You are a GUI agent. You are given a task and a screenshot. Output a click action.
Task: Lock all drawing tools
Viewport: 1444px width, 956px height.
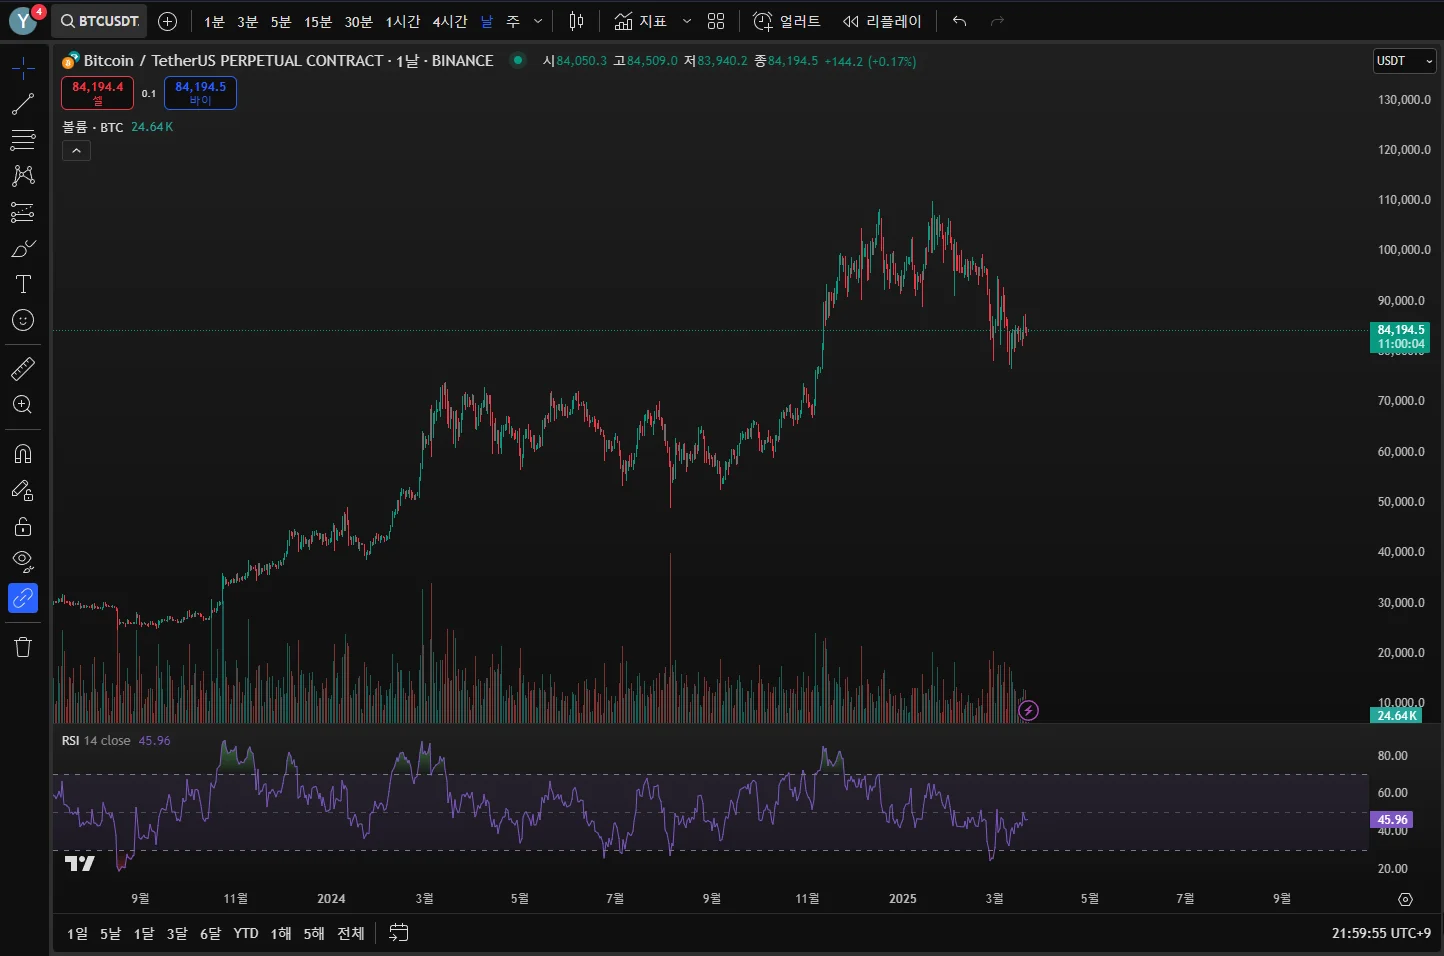[x=23, y=526]
